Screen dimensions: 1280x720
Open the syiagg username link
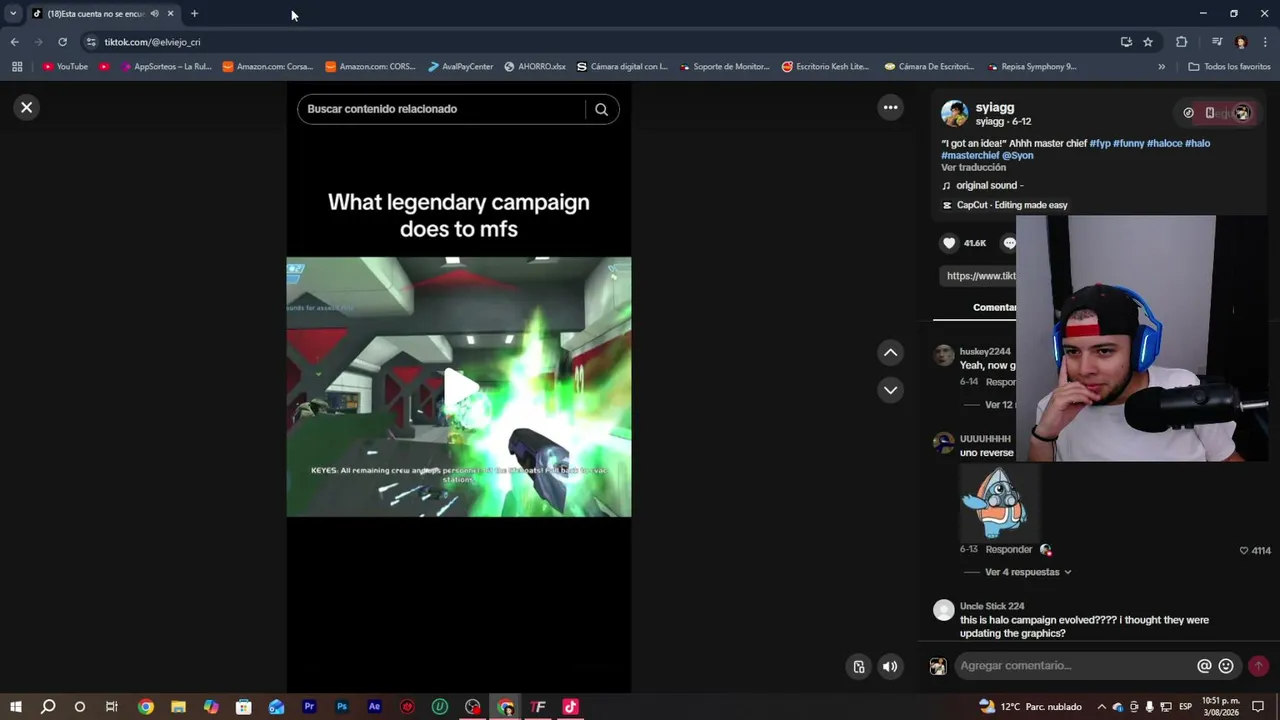click(x=995, y=107)
